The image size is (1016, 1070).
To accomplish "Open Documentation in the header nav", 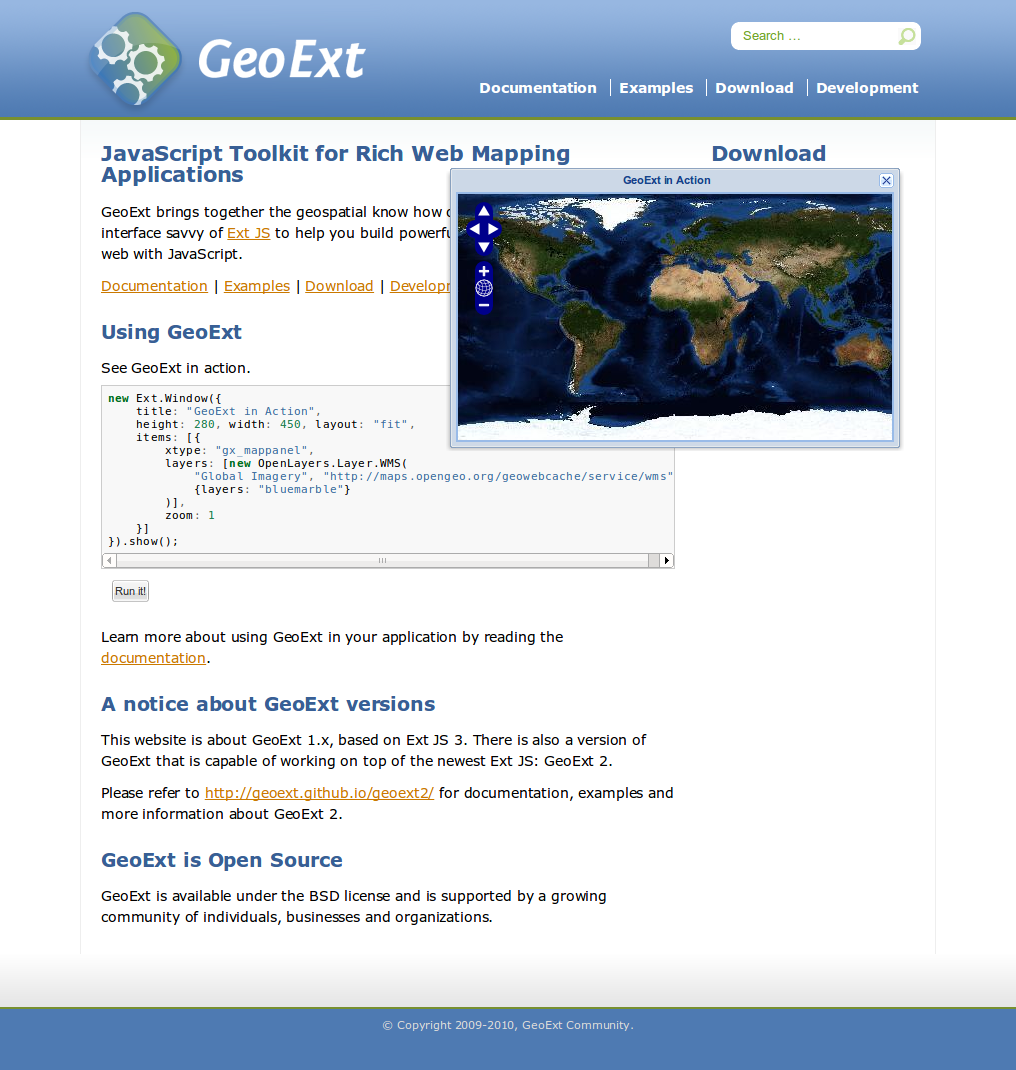I will click(x=538, y=88).
